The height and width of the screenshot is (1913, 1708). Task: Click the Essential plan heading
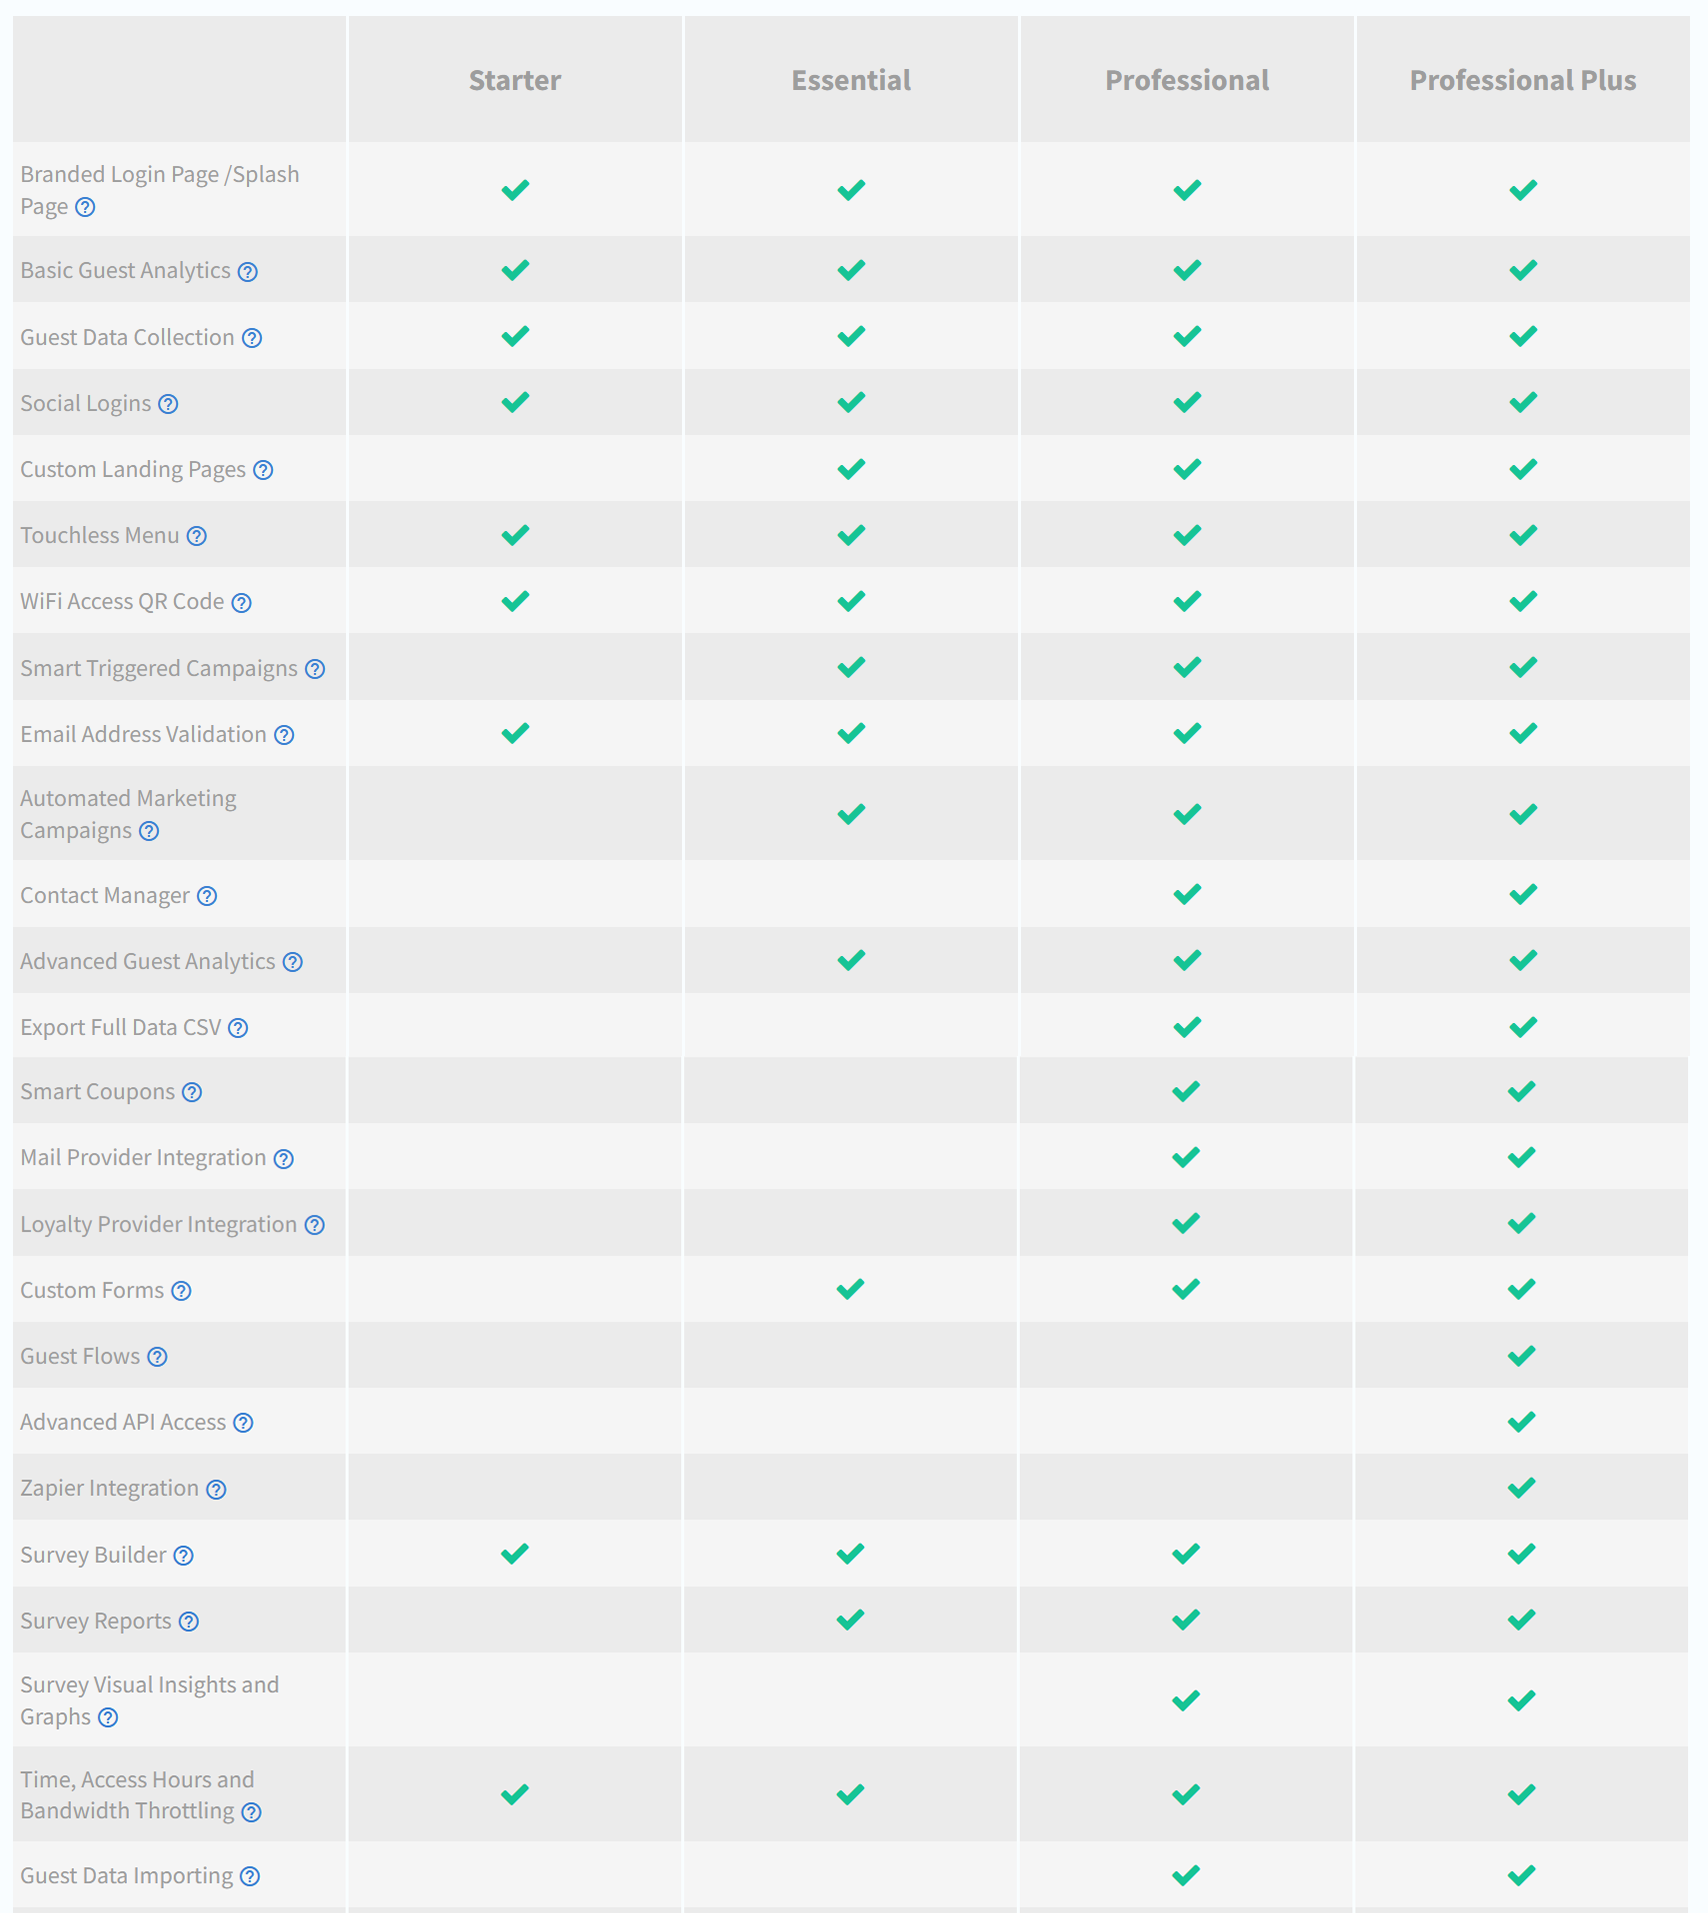(x=851, y=80)
